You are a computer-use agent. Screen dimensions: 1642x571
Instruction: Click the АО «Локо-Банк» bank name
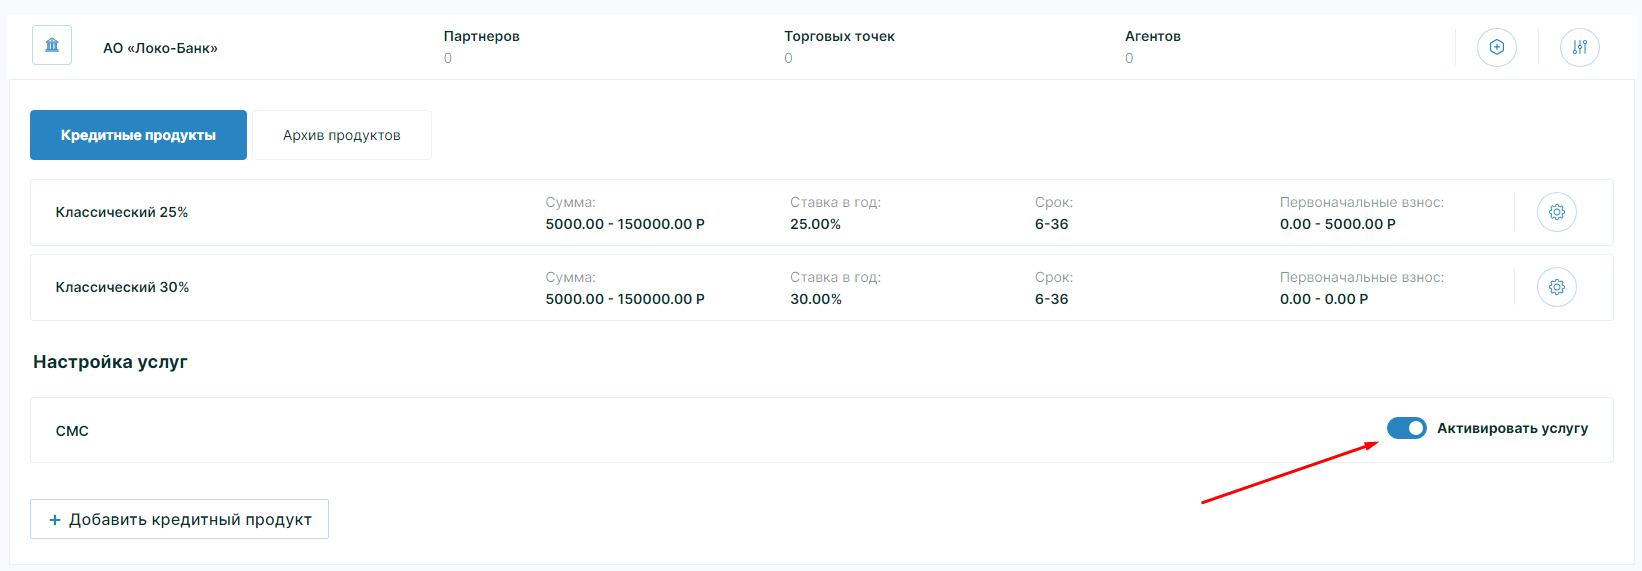(x=160, y=48)
